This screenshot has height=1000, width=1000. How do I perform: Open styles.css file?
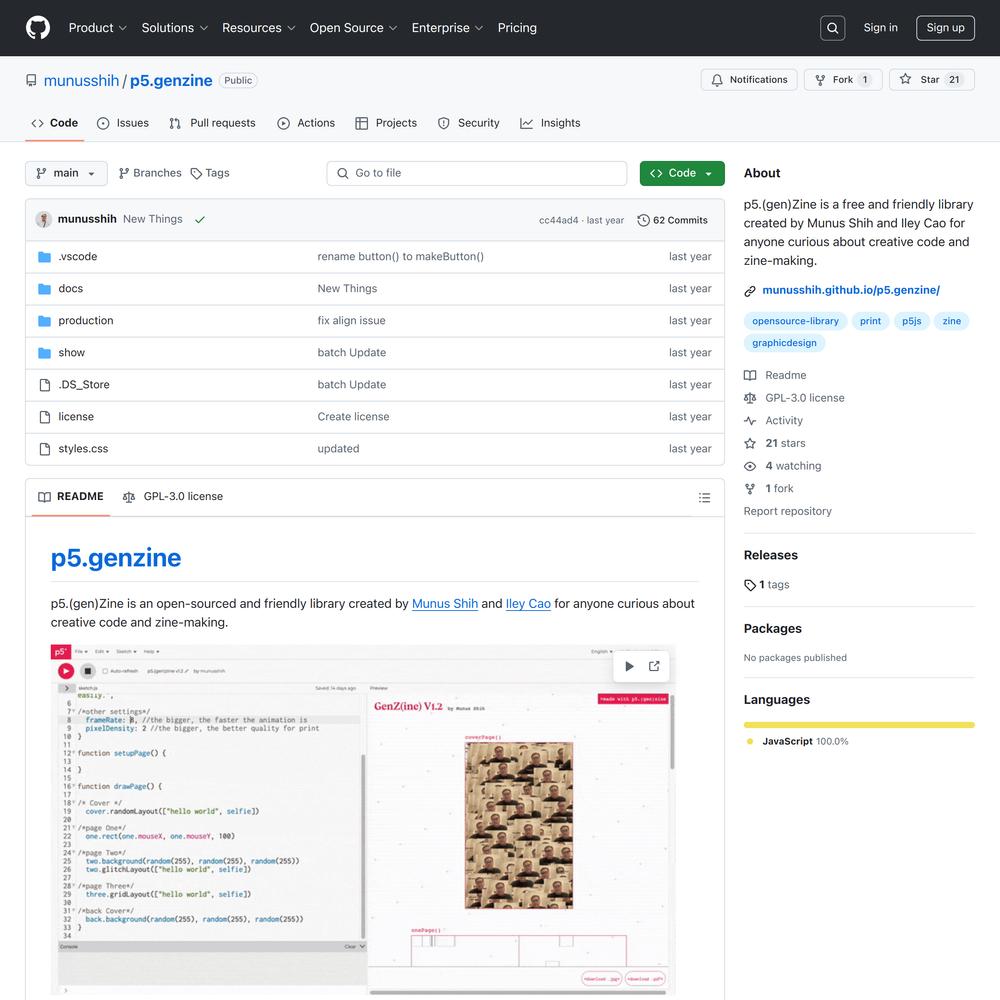point(83,448)
